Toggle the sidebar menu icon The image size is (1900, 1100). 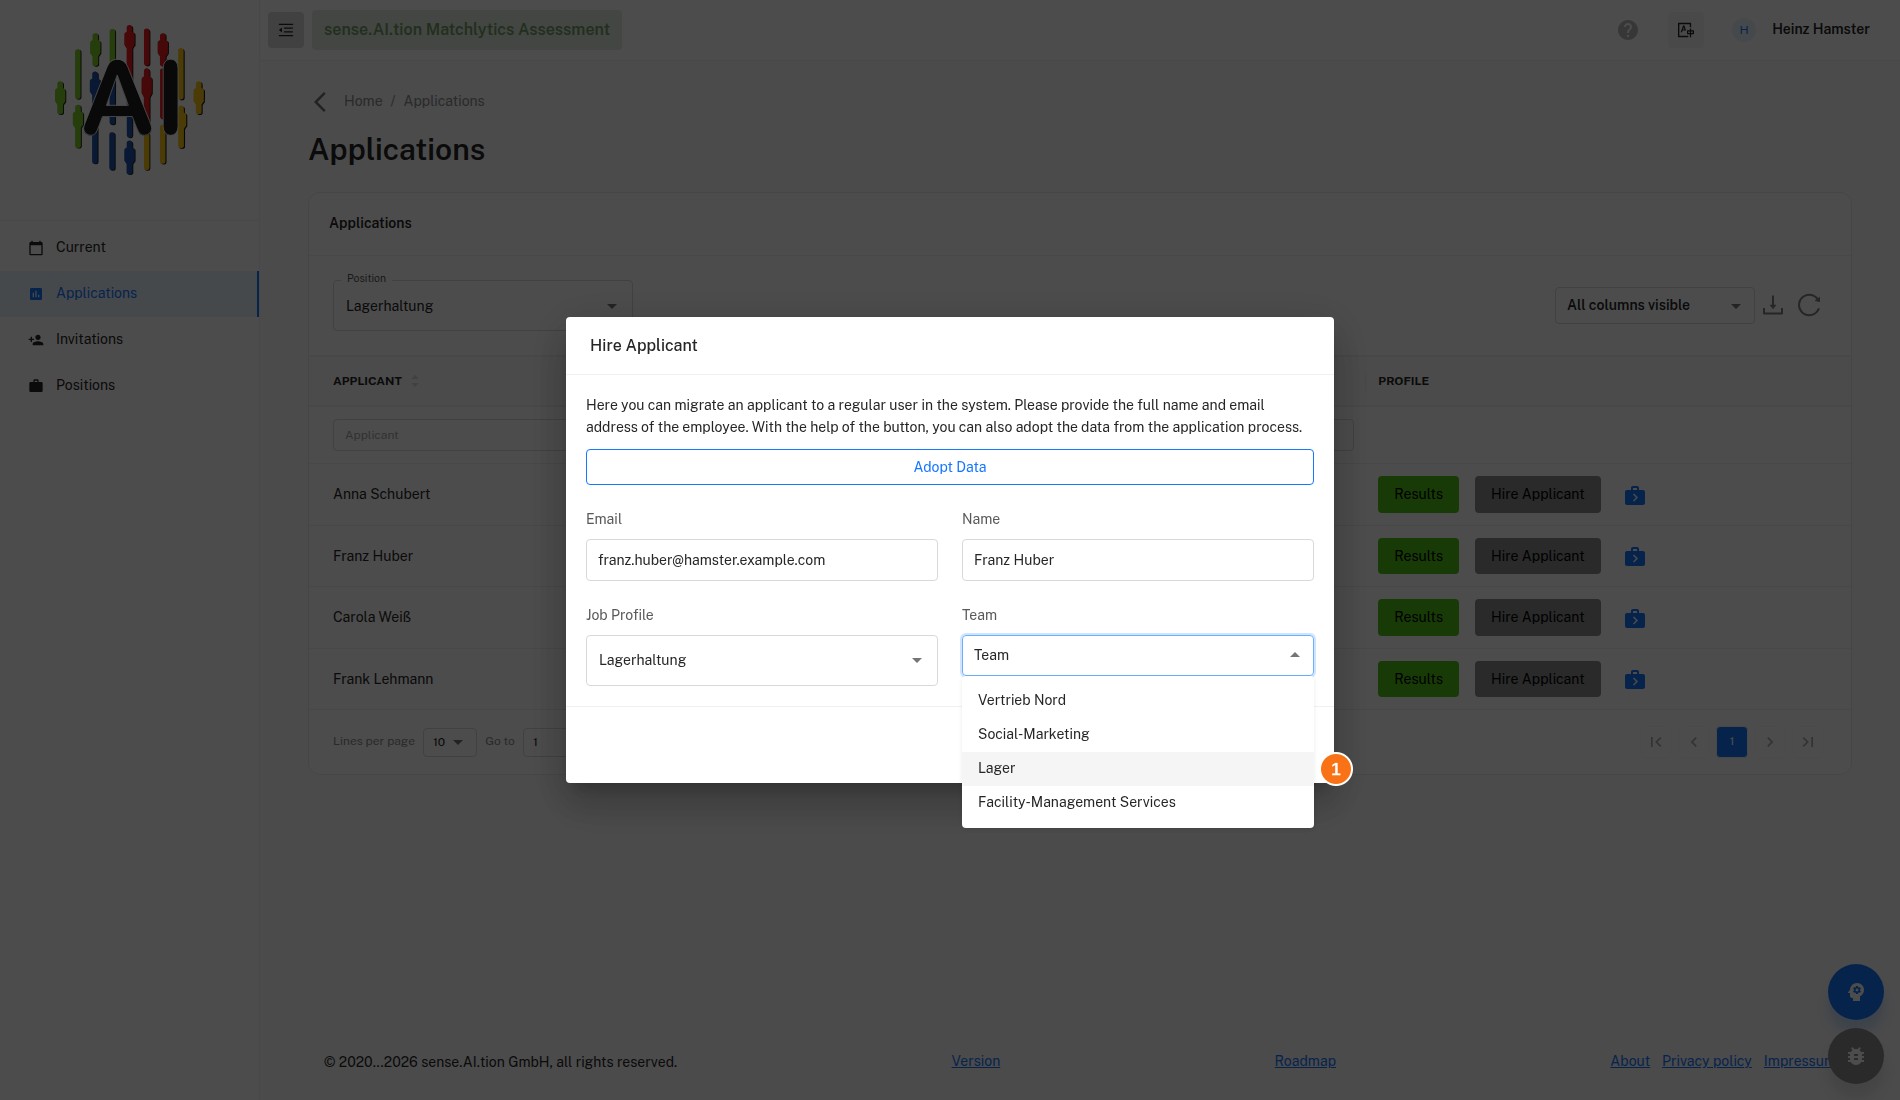[x=286, y=30]
